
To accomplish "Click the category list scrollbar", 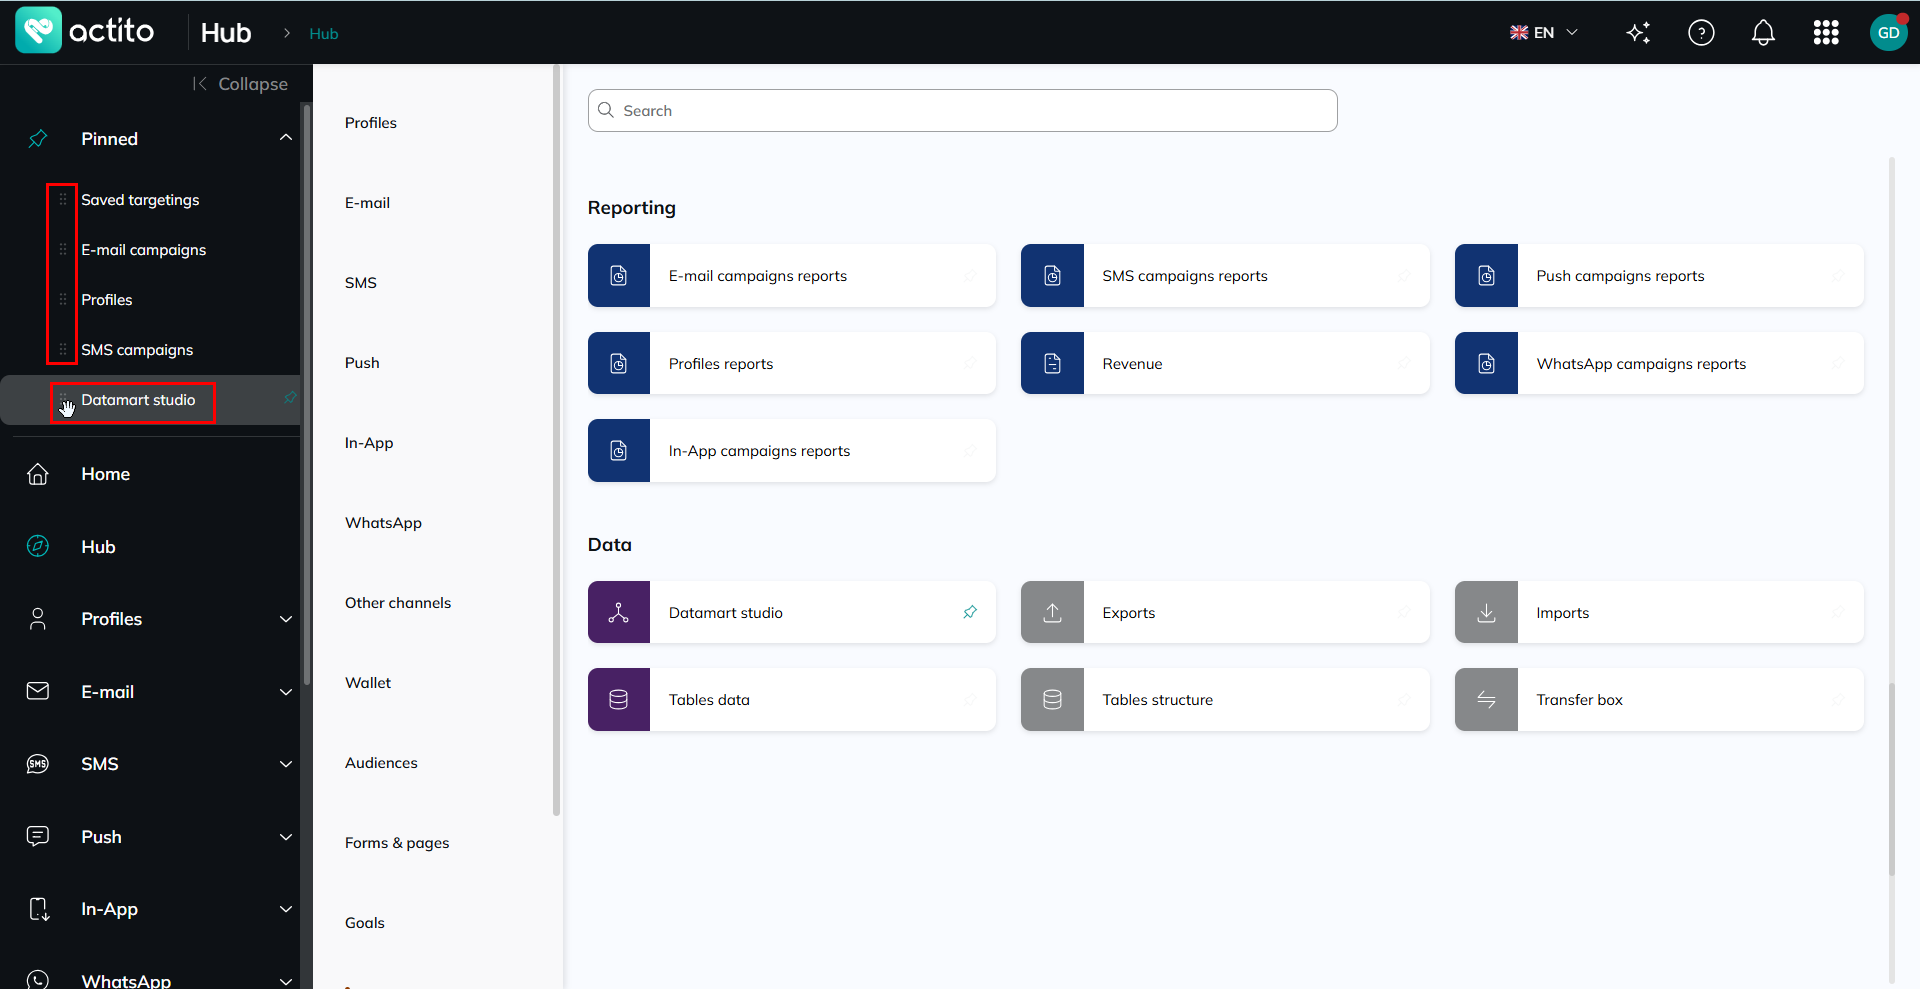I will (x=556, y=440).
